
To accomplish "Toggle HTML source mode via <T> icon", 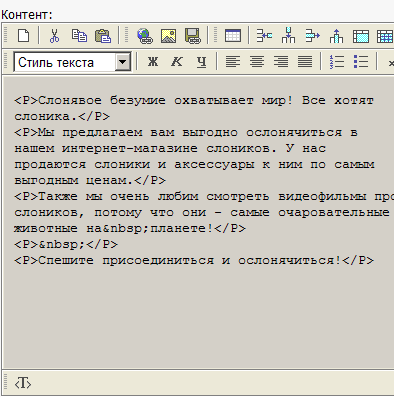I will click(x=23, y=383).
